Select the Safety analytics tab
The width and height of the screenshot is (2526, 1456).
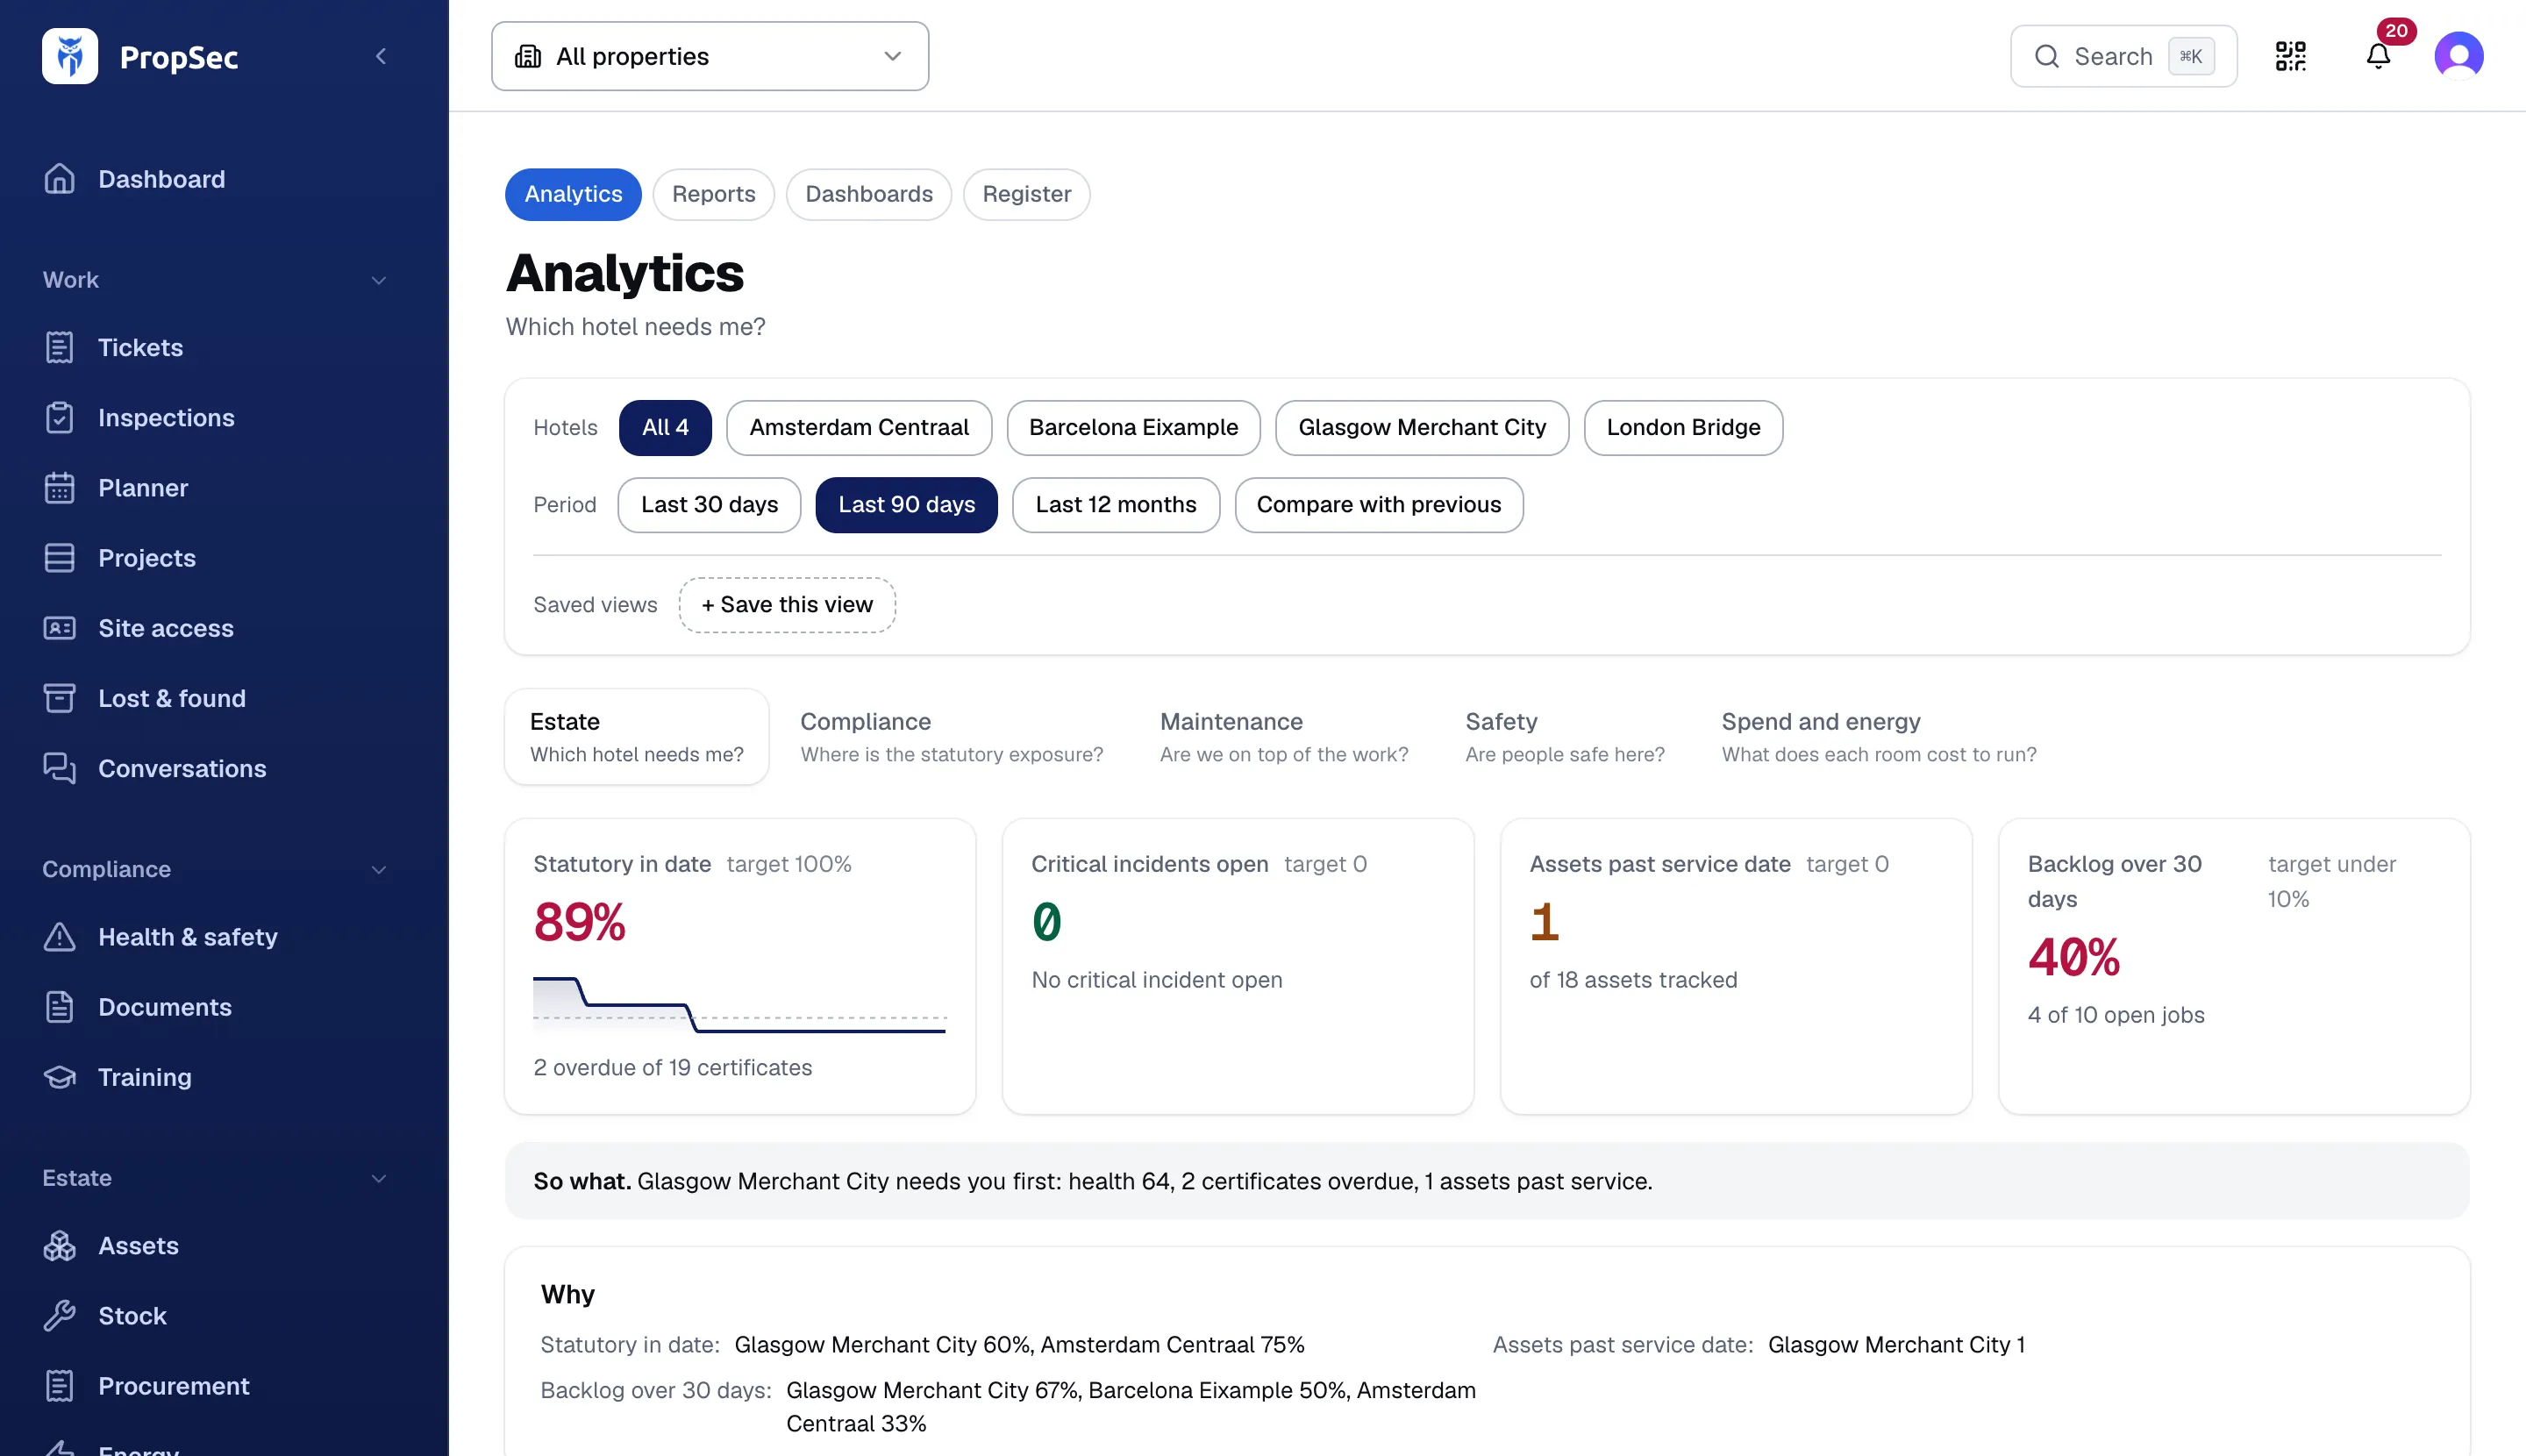[1565, 736]
